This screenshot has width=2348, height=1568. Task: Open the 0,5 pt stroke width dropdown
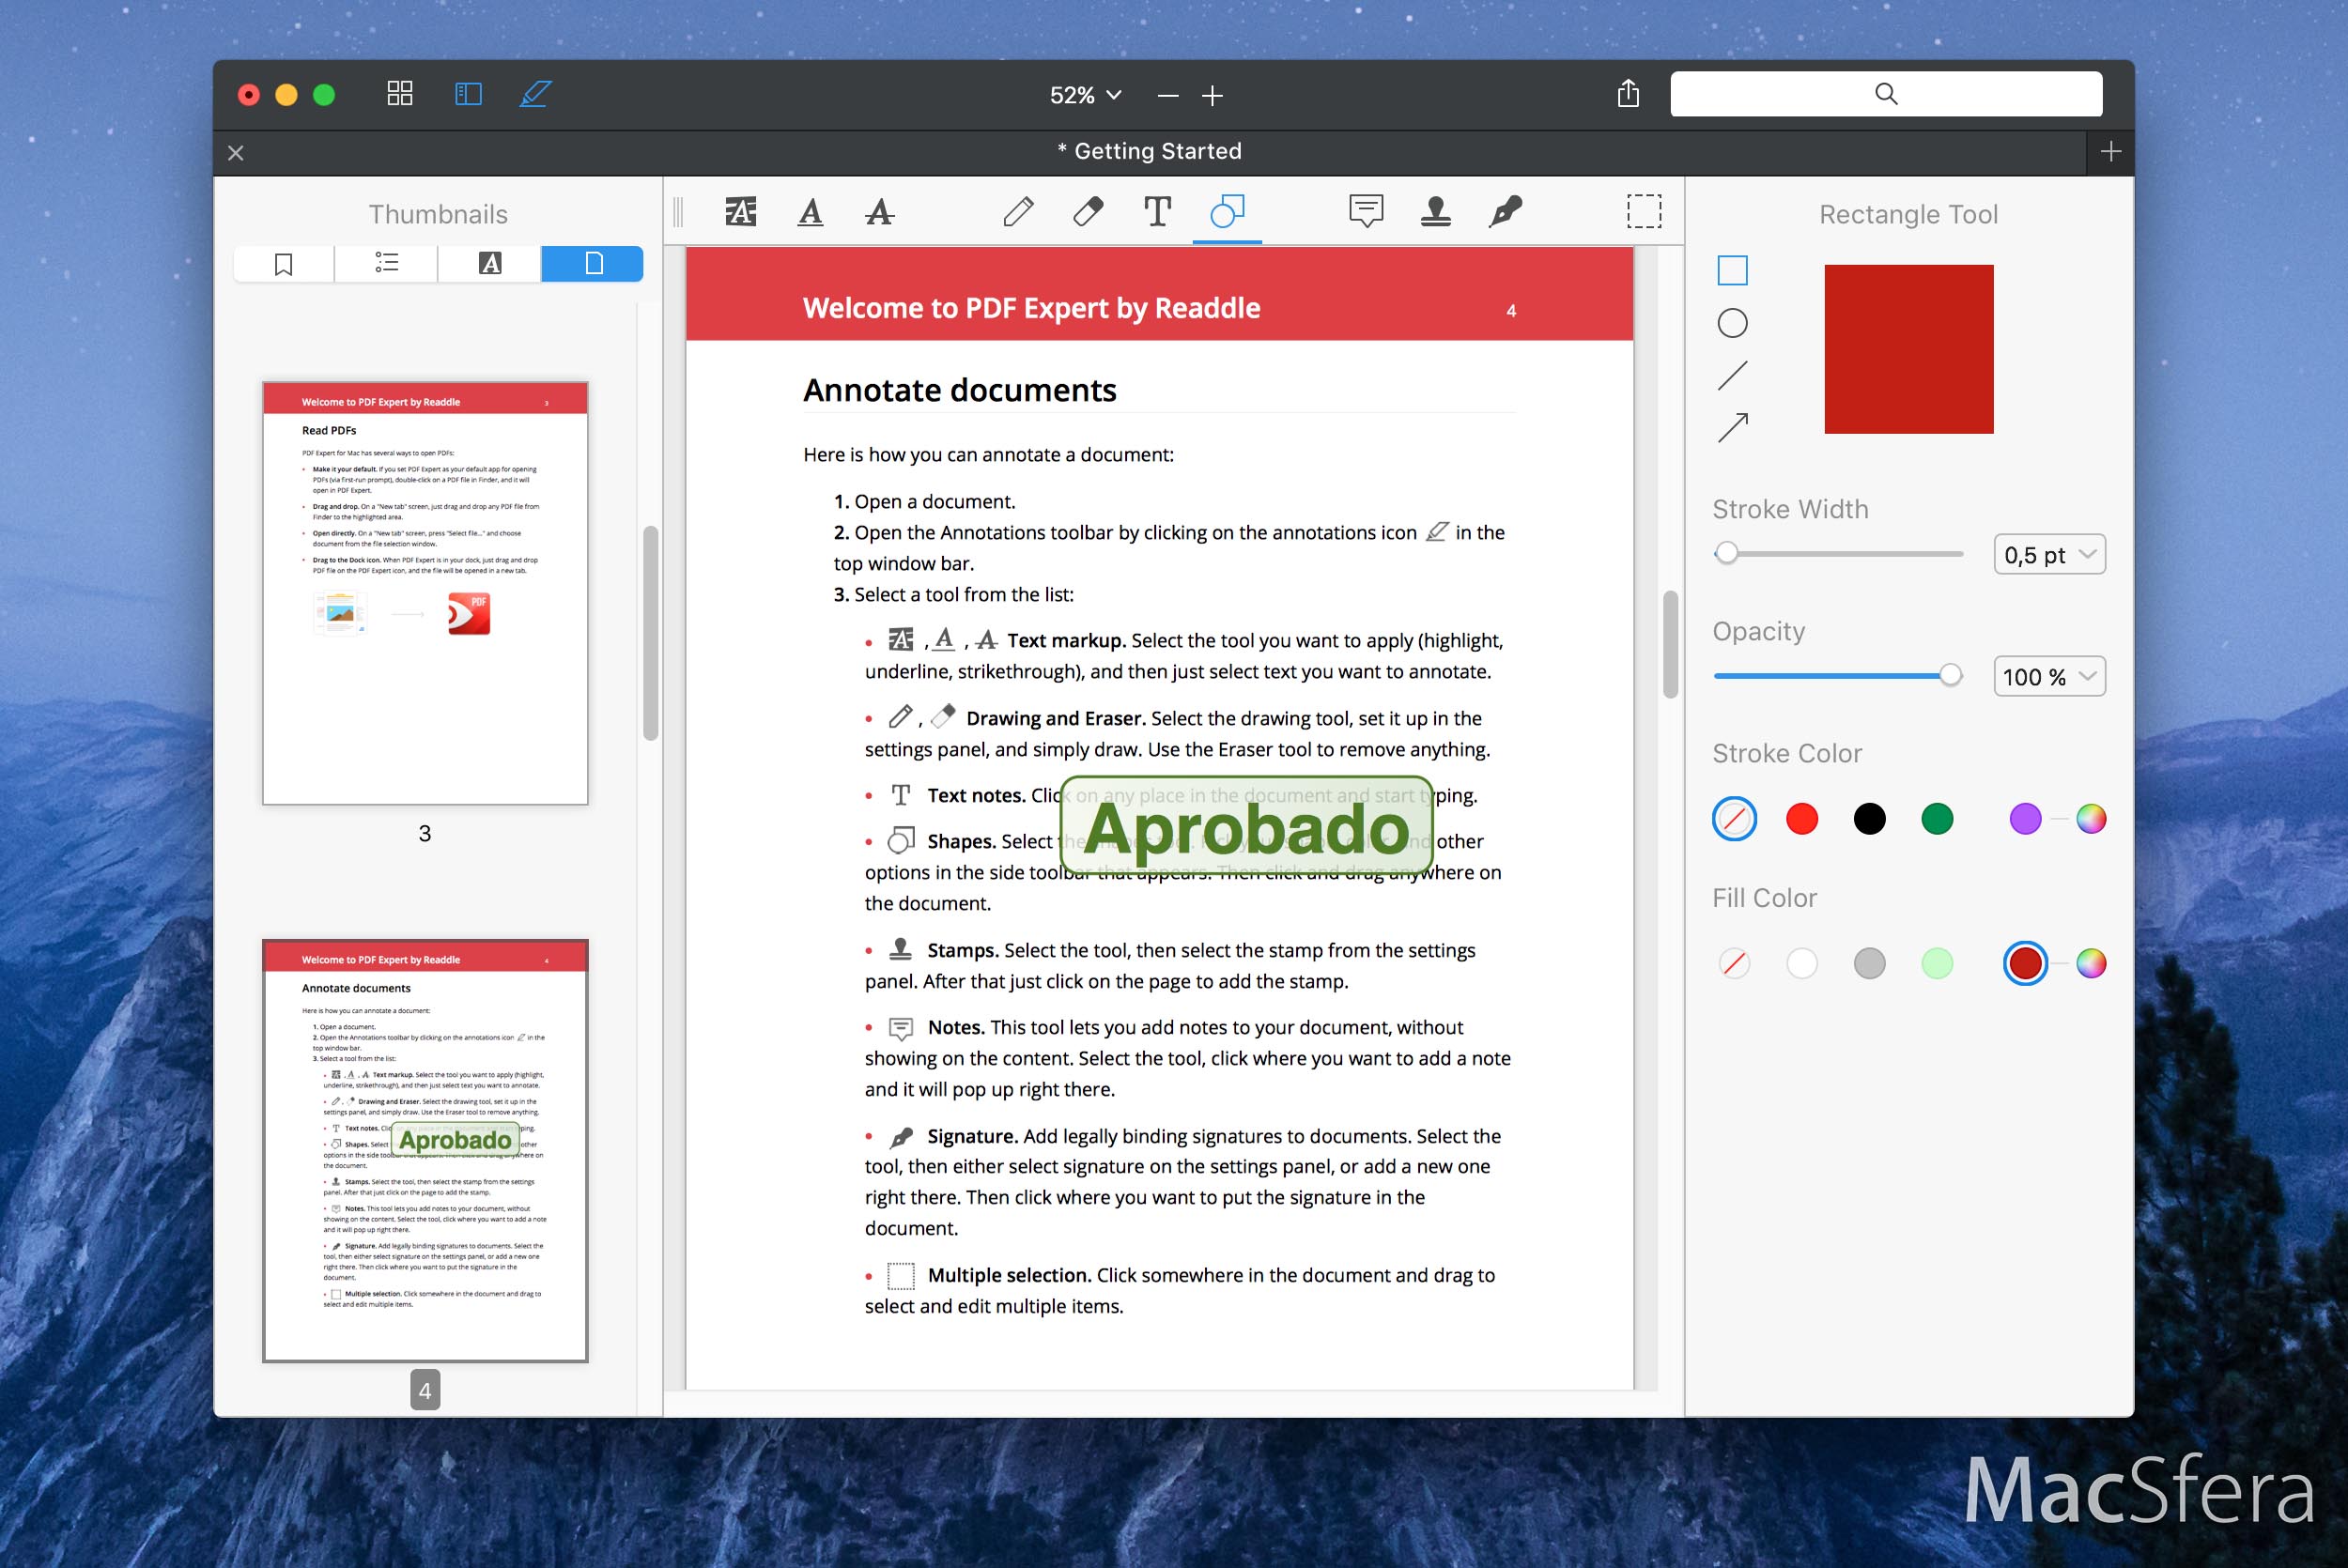click(2049, 554)
